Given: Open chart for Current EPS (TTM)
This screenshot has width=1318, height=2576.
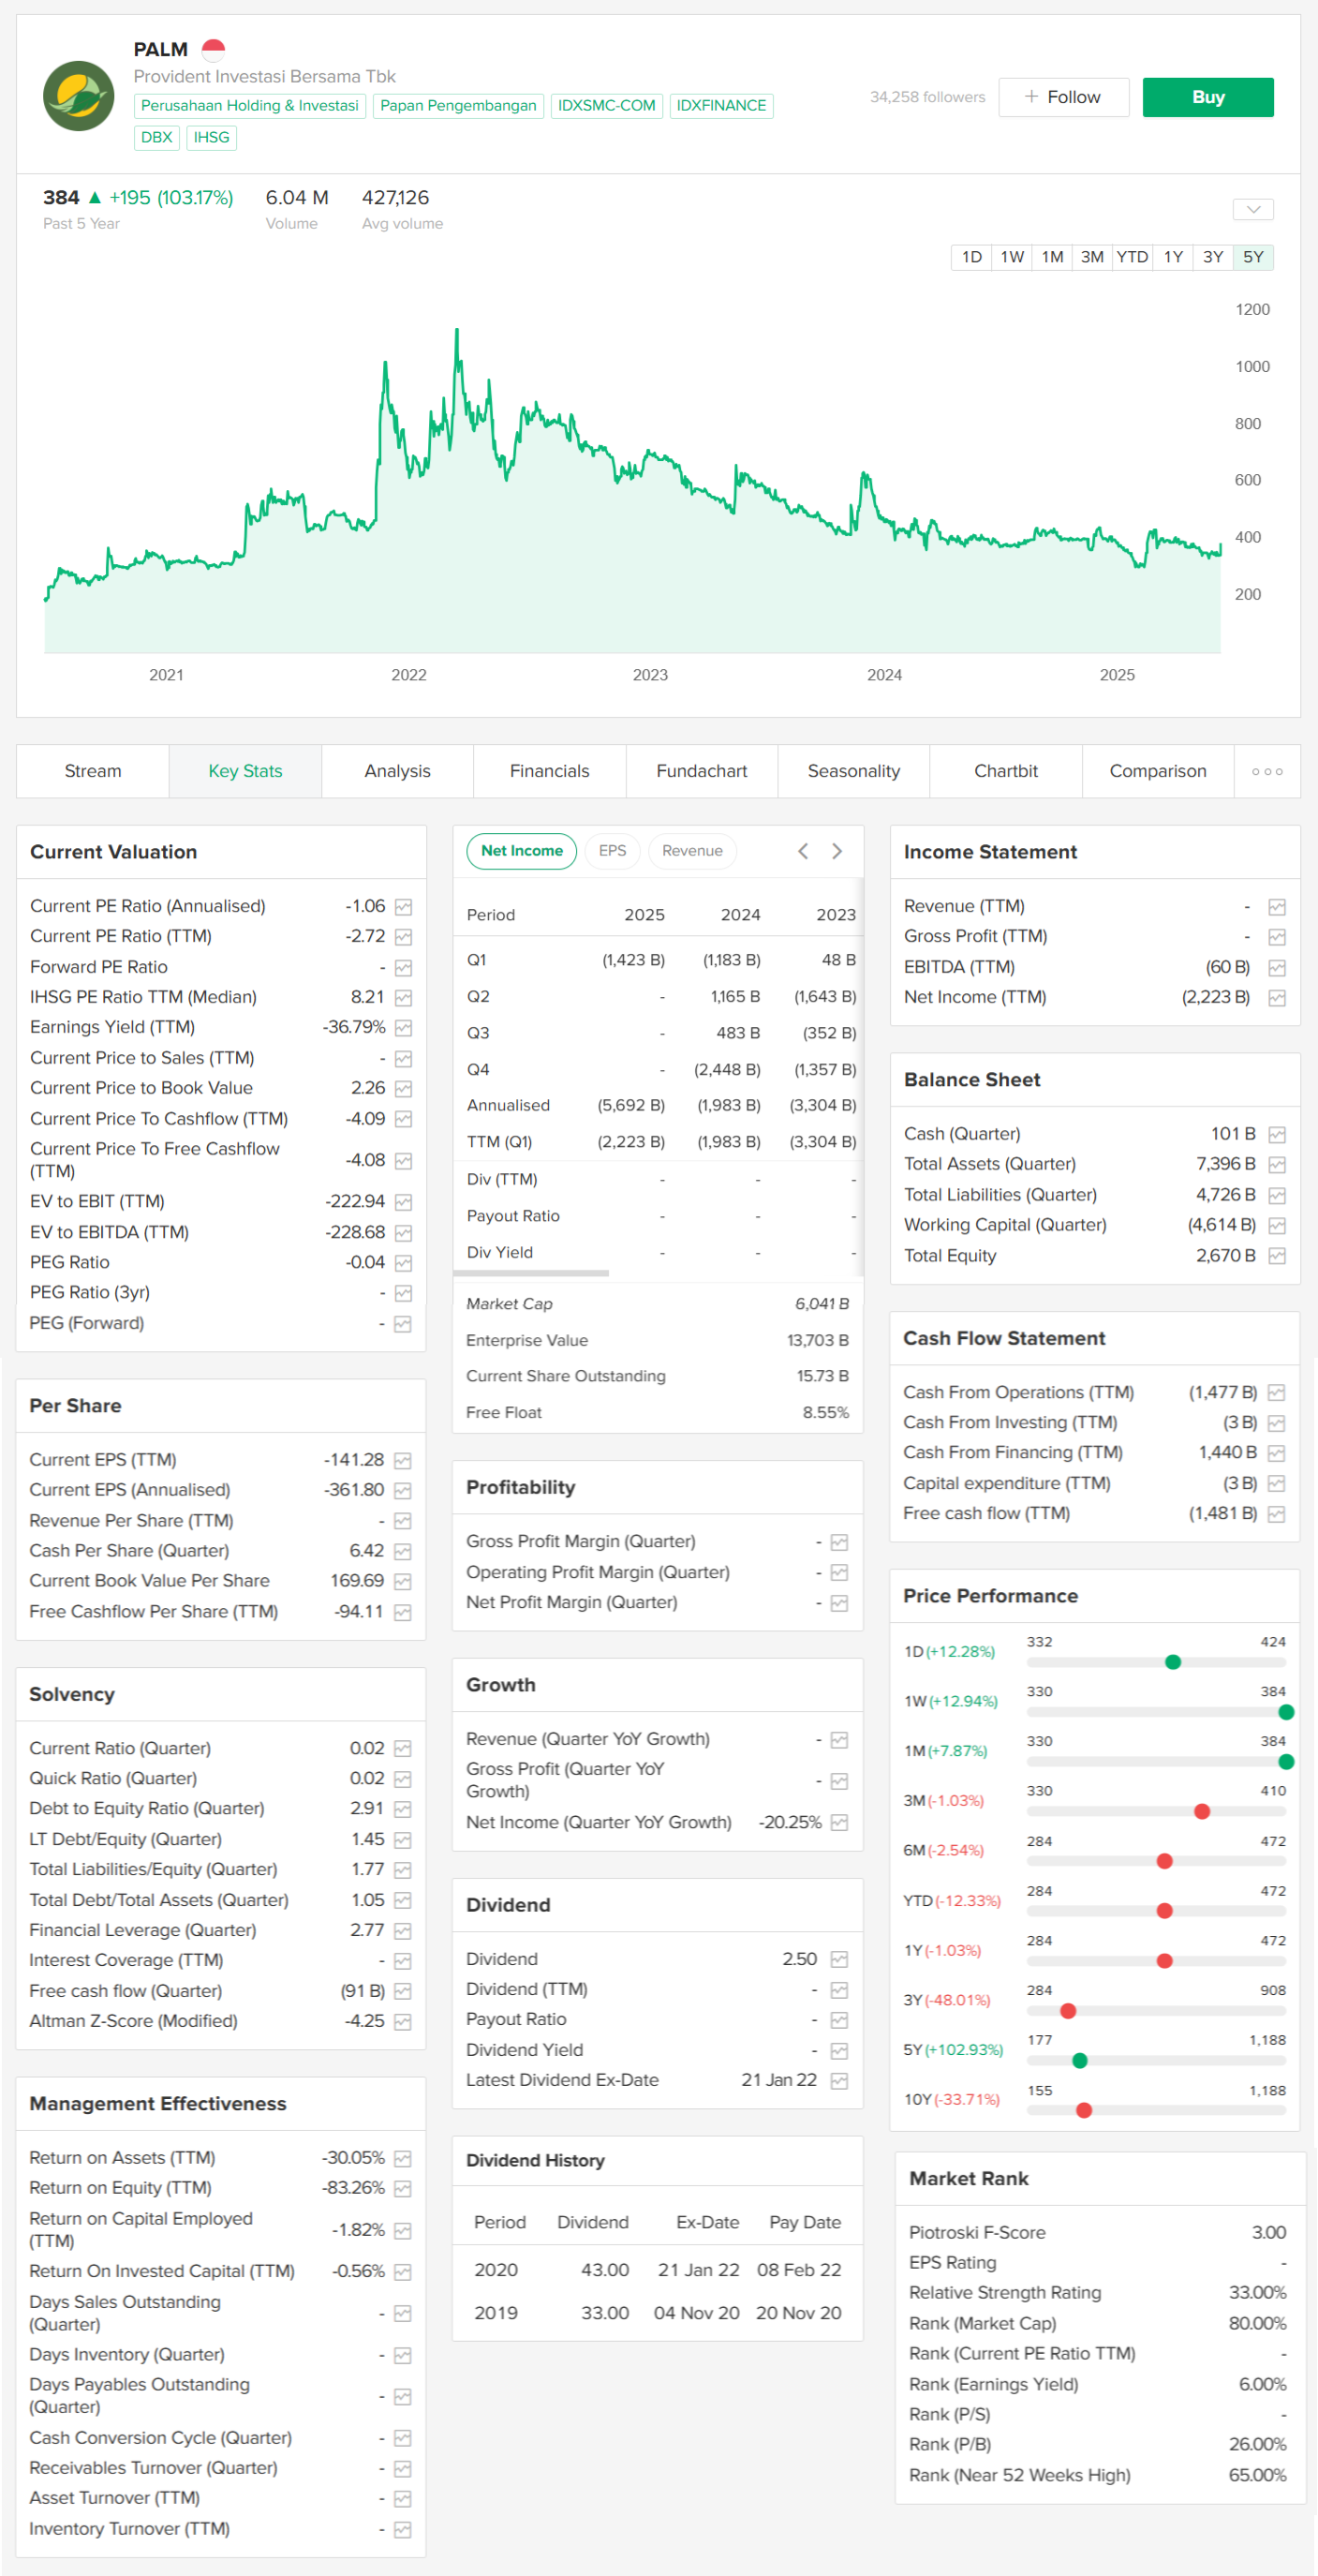Looking at the screenshot, I should click(403, 1461).
